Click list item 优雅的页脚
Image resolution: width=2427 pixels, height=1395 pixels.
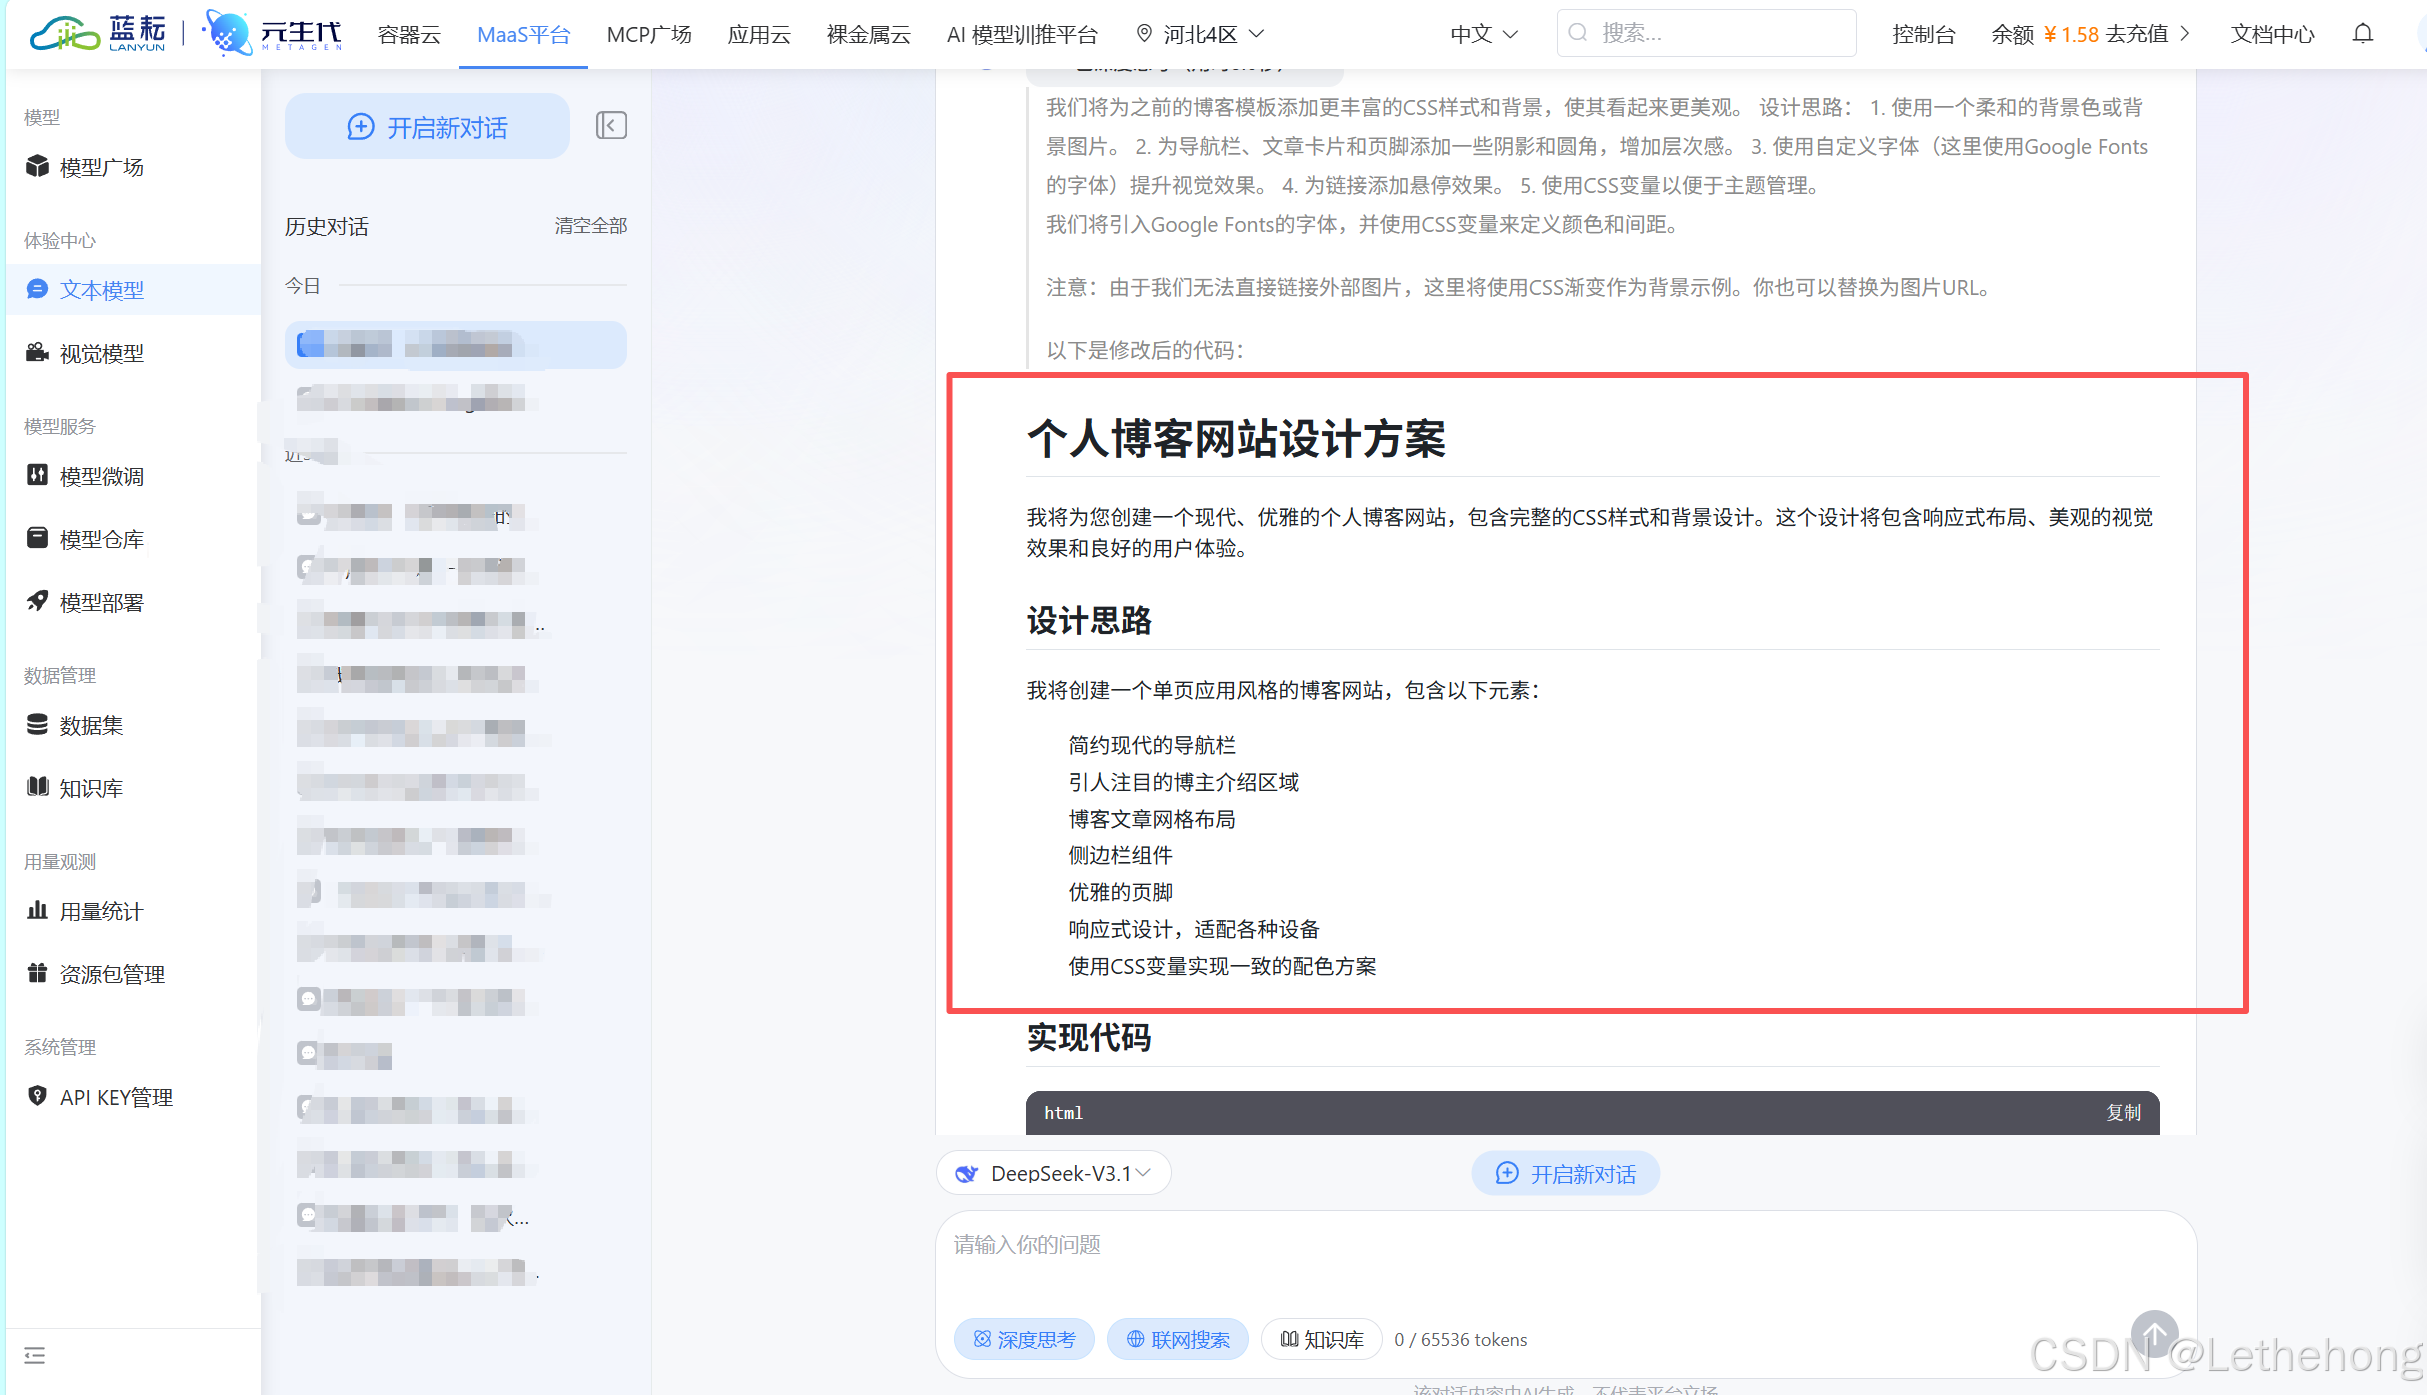pyautogui.click(x=1120, y=892)
